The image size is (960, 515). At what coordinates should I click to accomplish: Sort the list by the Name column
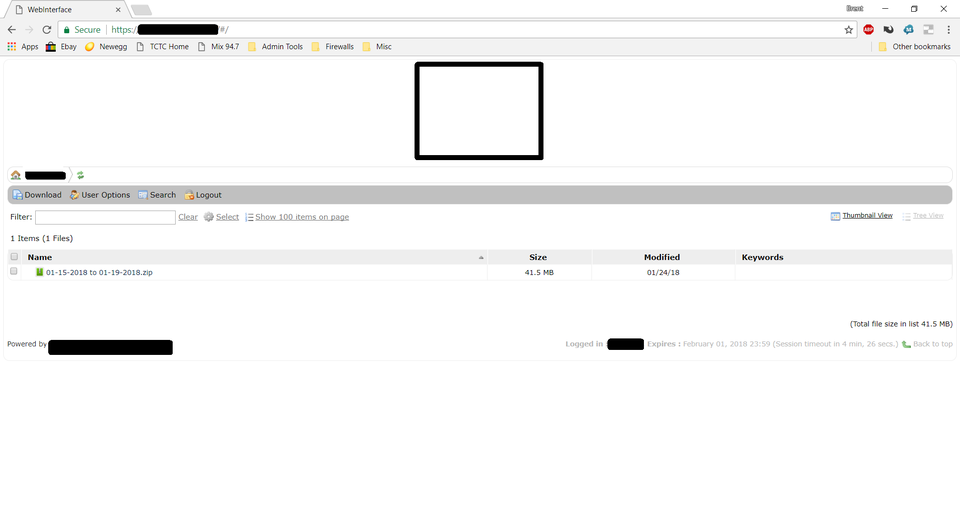(40, 257)
